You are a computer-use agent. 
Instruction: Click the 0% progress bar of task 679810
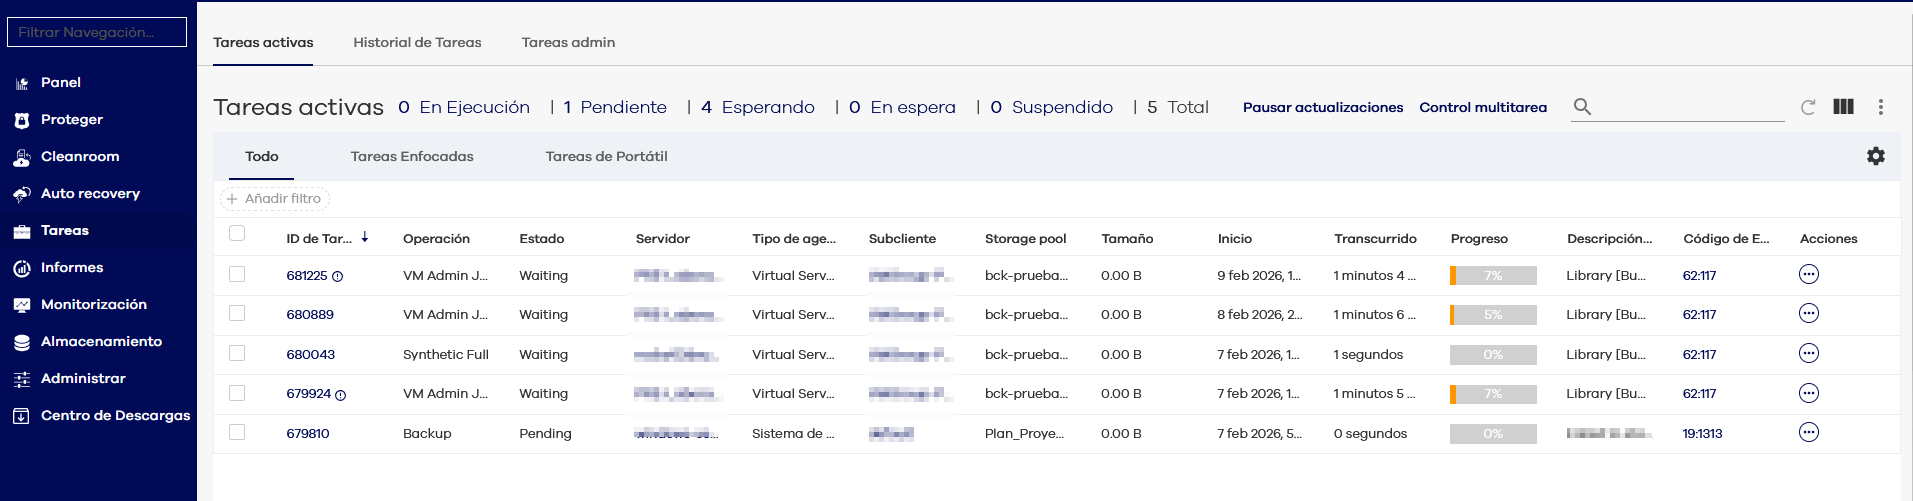point(1493,433)
